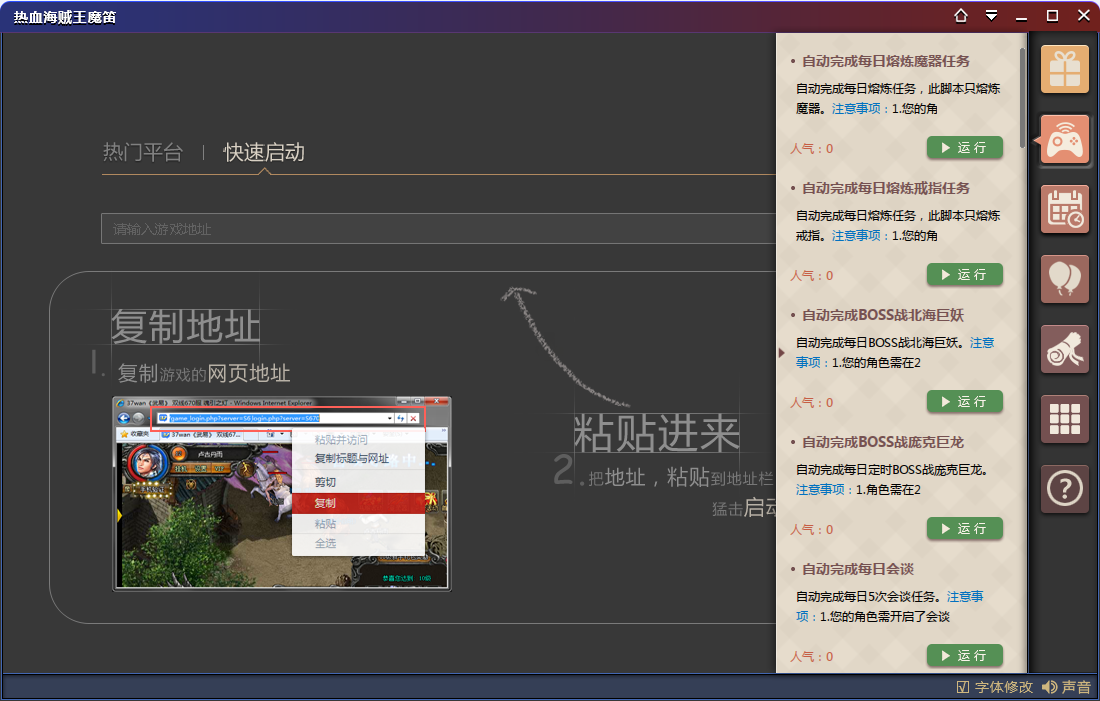Click the home icon in title bar
This screenshot has width=1100, height=701.
point(960,16)
